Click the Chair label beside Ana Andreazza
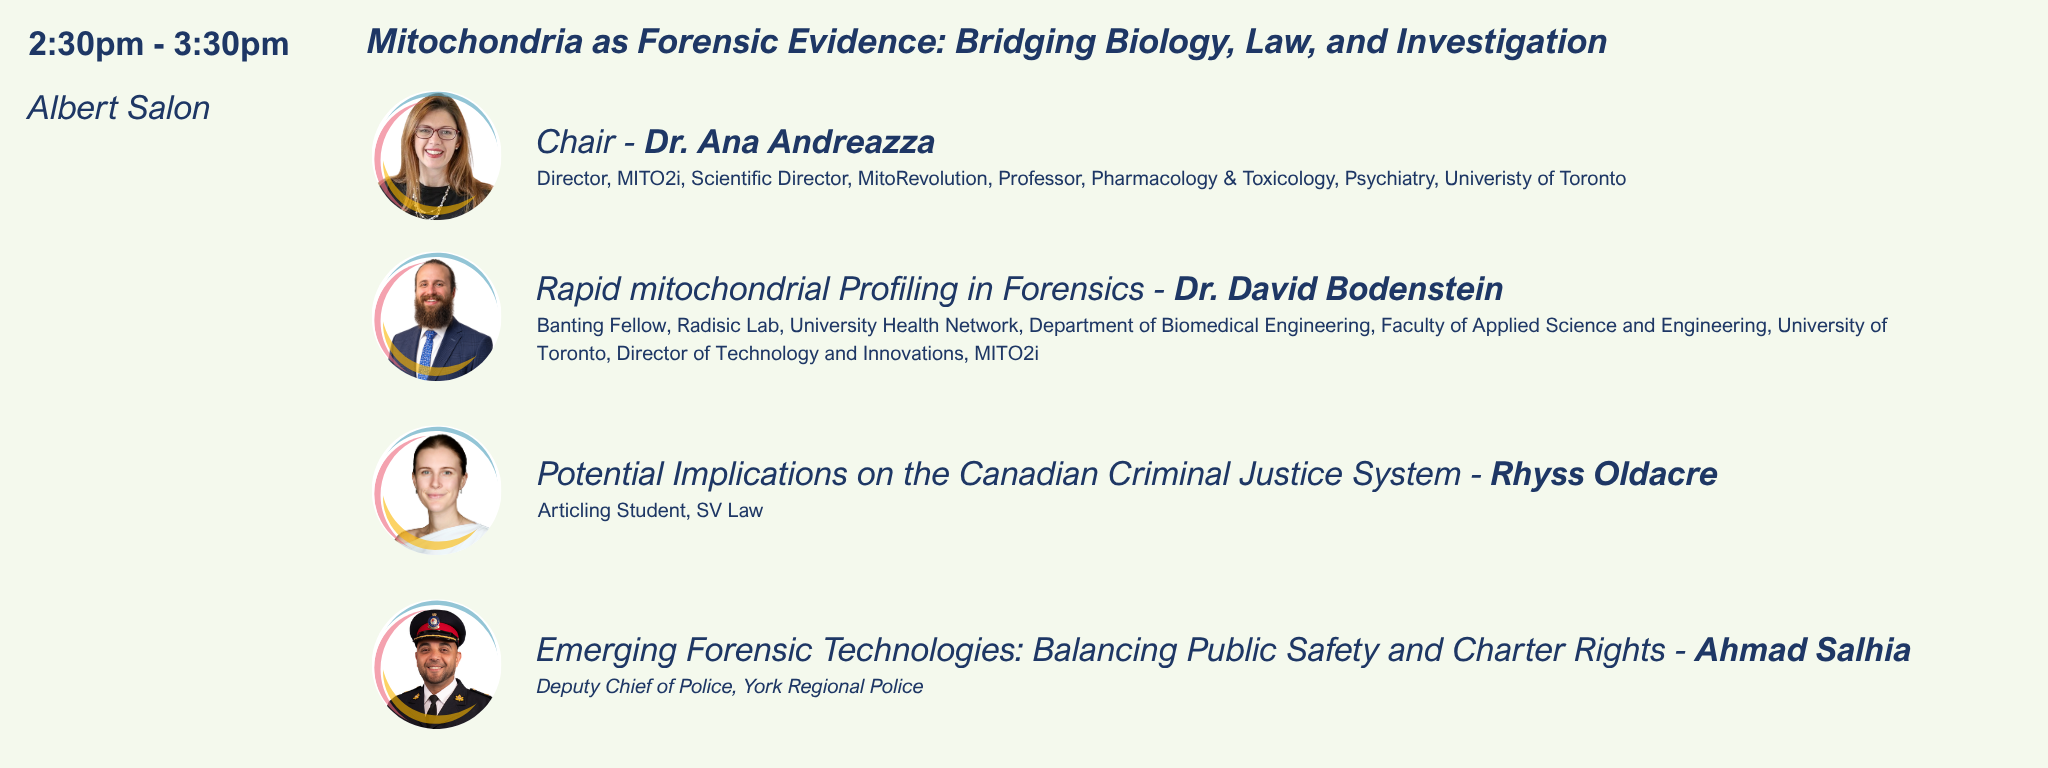2048x768 pixels. coord(575,142)
